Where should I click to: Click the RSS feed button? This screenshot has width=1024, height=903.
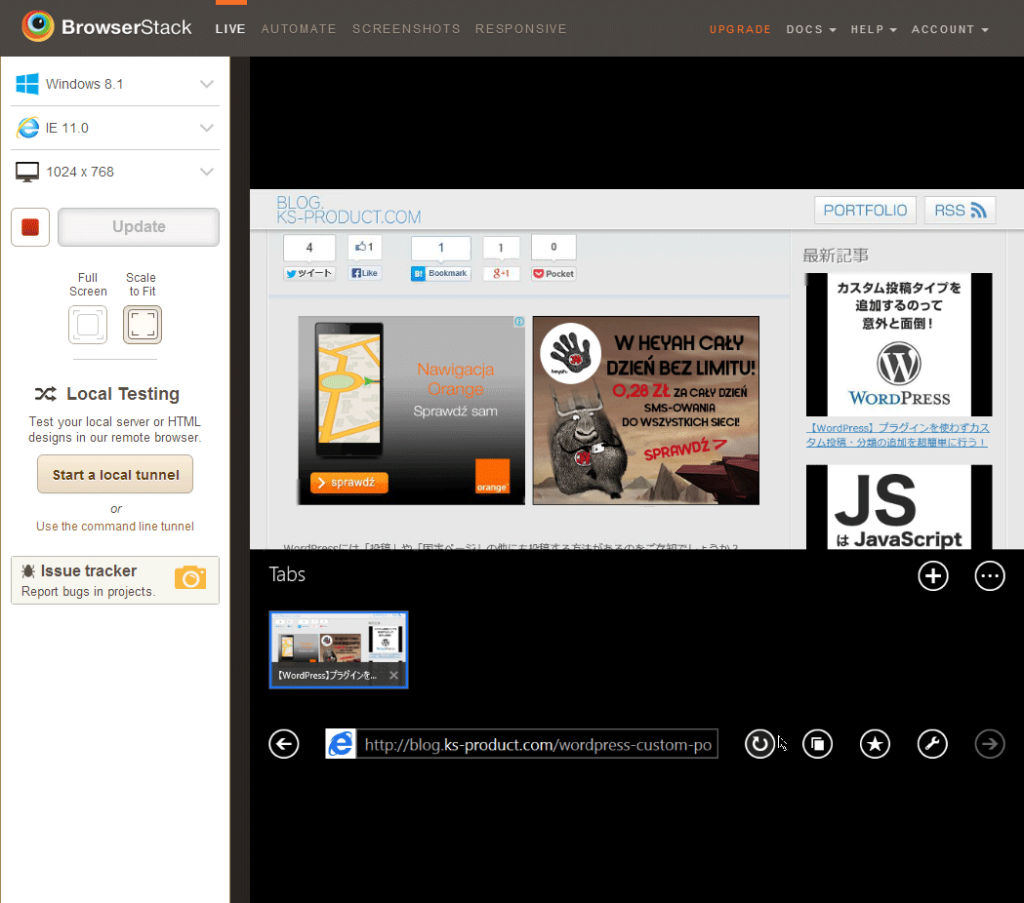coord(960,210)
